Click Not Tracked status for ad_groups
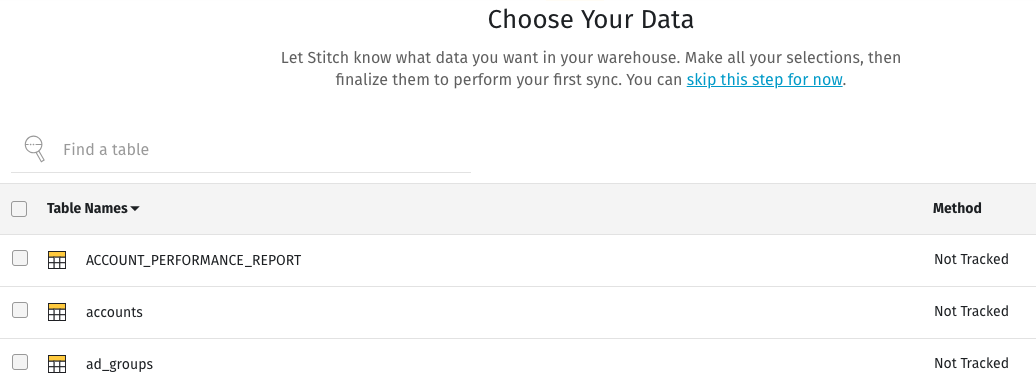1036x386 pixels. click(971, 364)
